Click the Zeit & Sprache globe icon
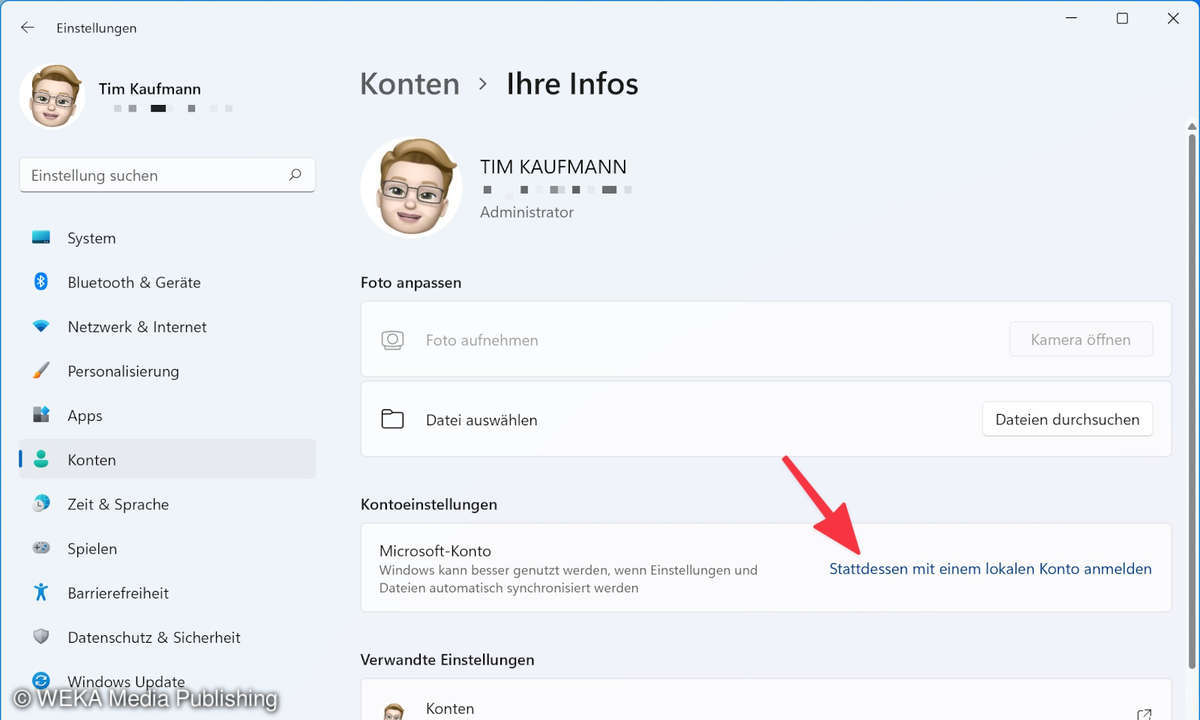The width and height of the screenshot is (1200, 720). [x=41, y=504]
